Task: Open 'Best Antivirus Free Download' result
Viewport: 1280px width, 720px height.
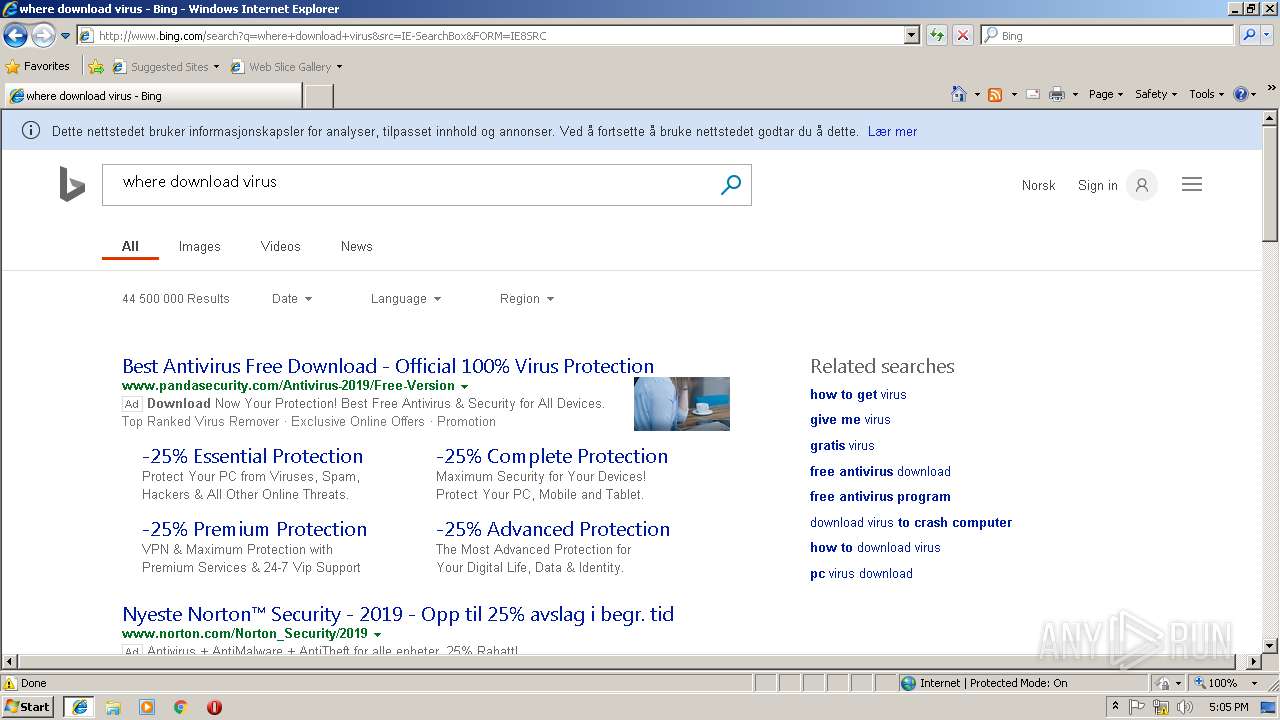Action: [x=388, y=366]
